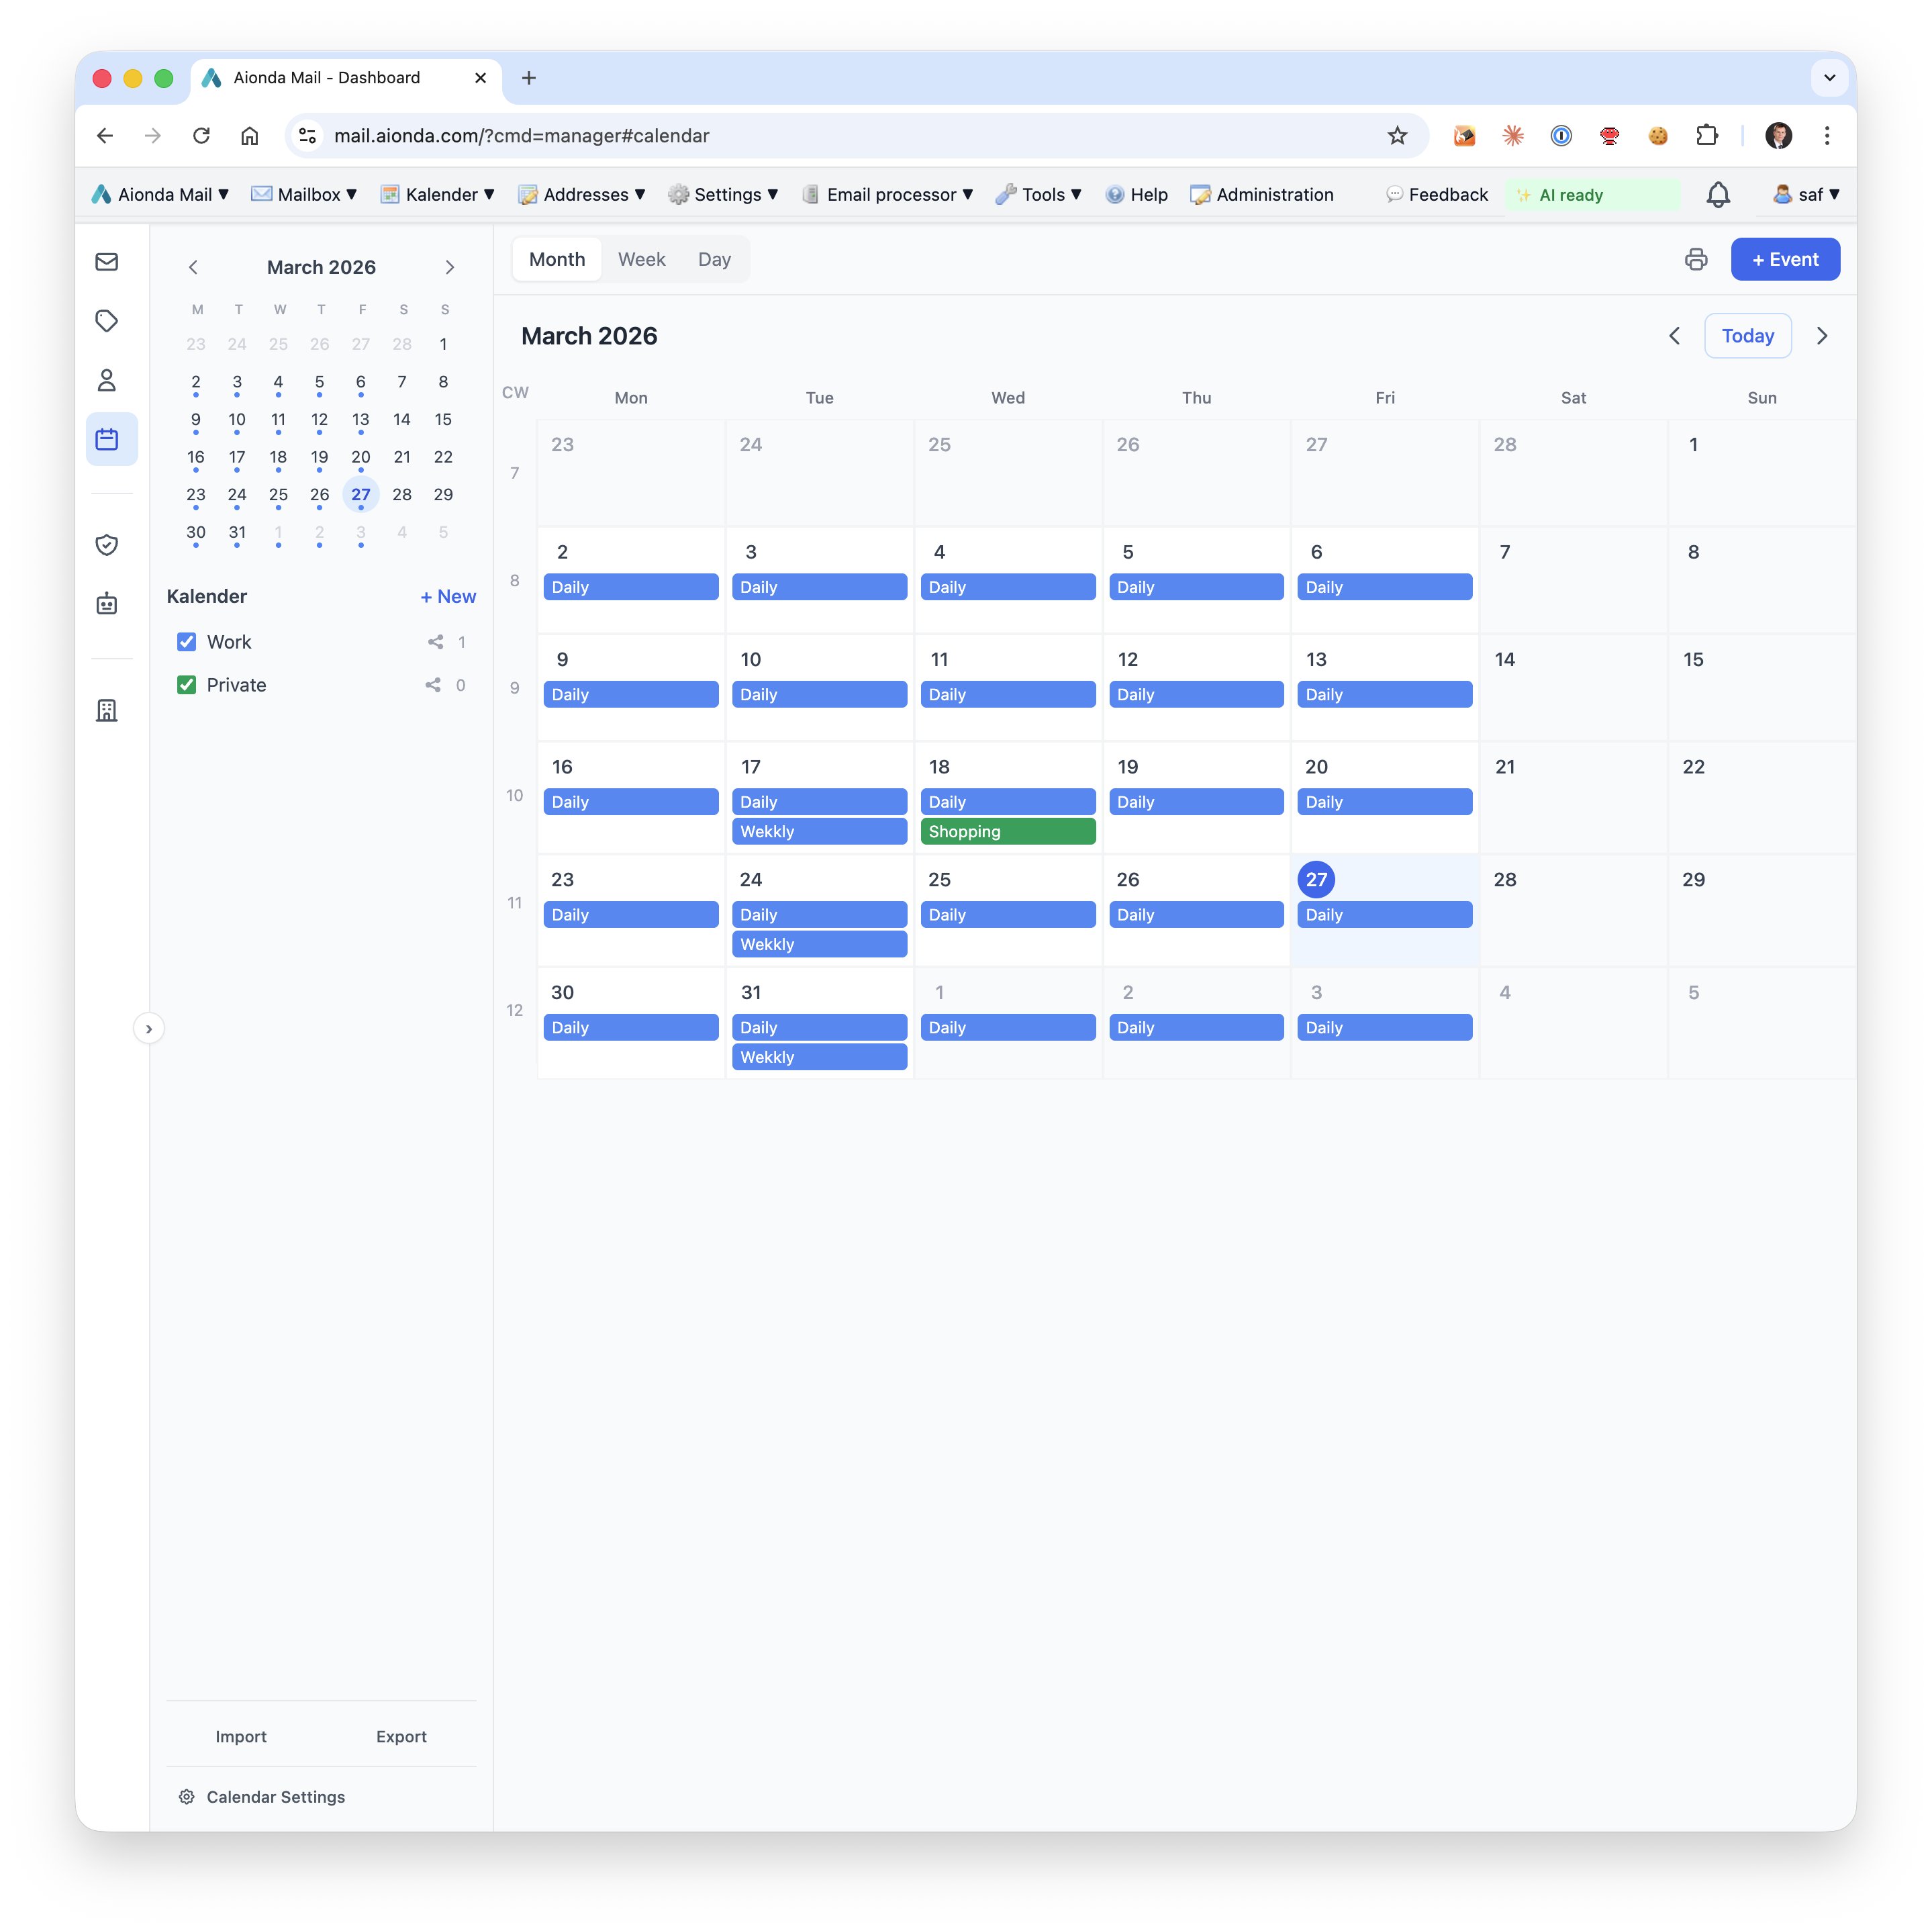
Task: Uncheck the Private calendar checkbox
Action: click(186, 685)
